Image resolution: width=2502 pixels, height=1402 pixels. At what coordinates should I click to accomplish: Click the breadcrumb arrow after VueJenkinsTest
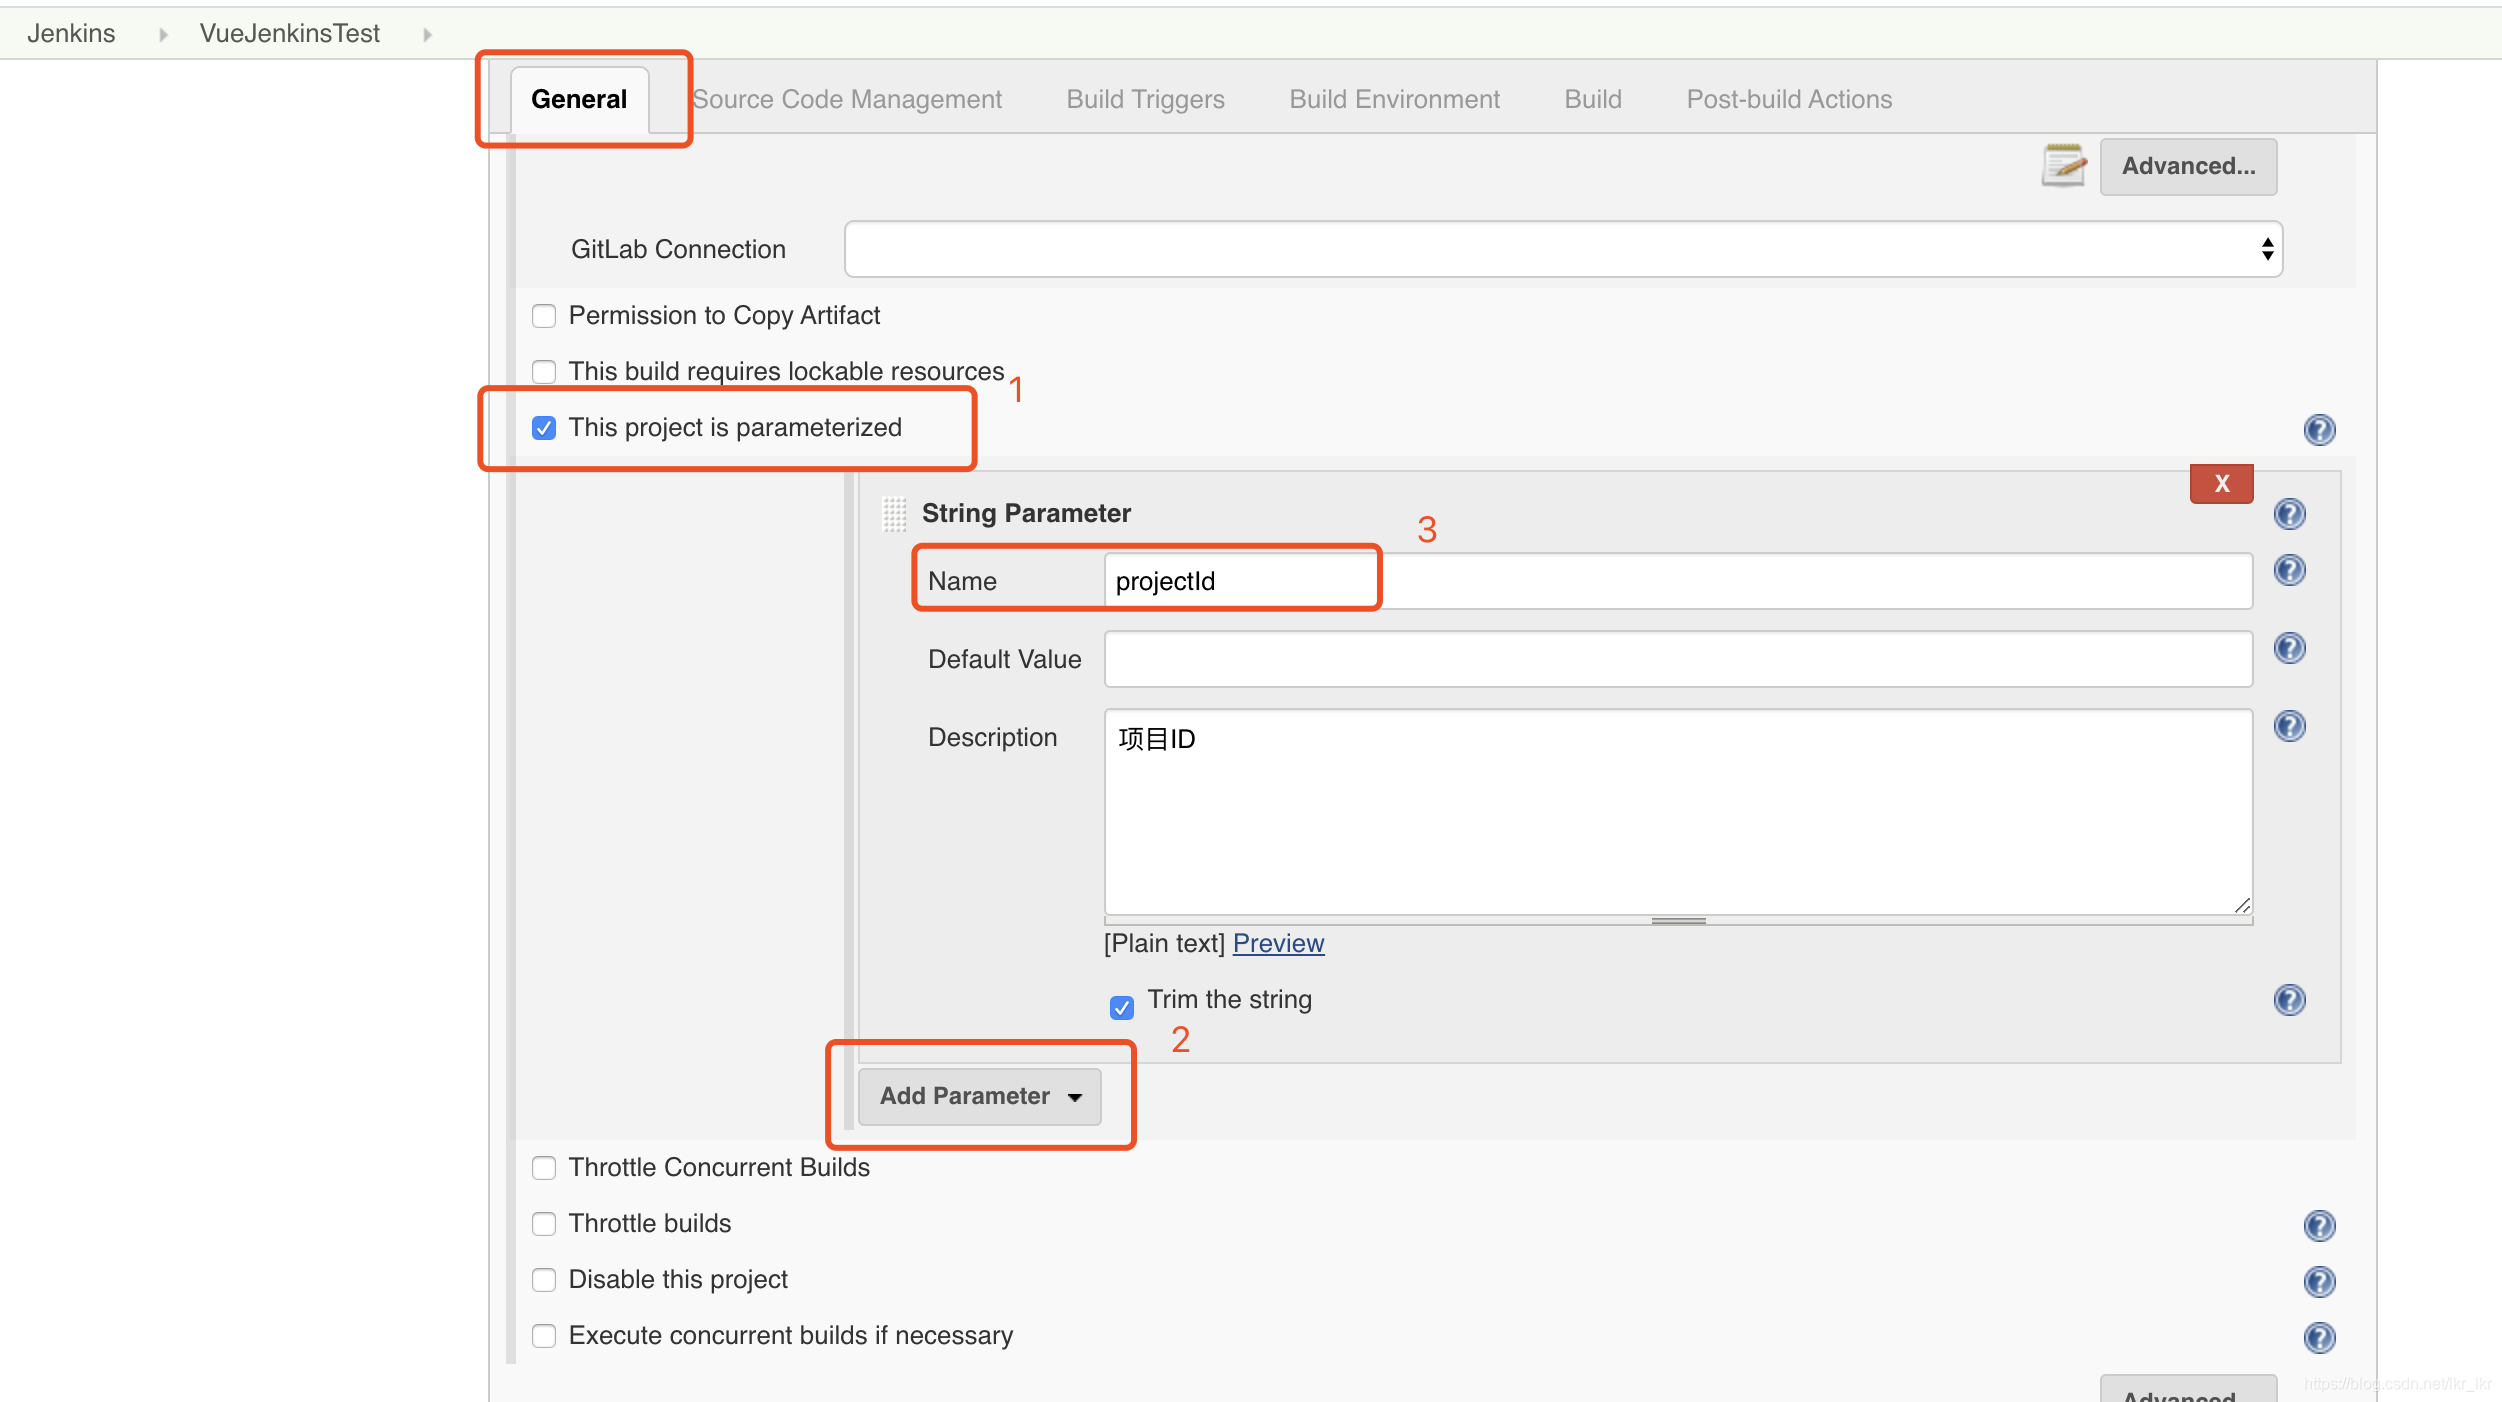point(427,34)
